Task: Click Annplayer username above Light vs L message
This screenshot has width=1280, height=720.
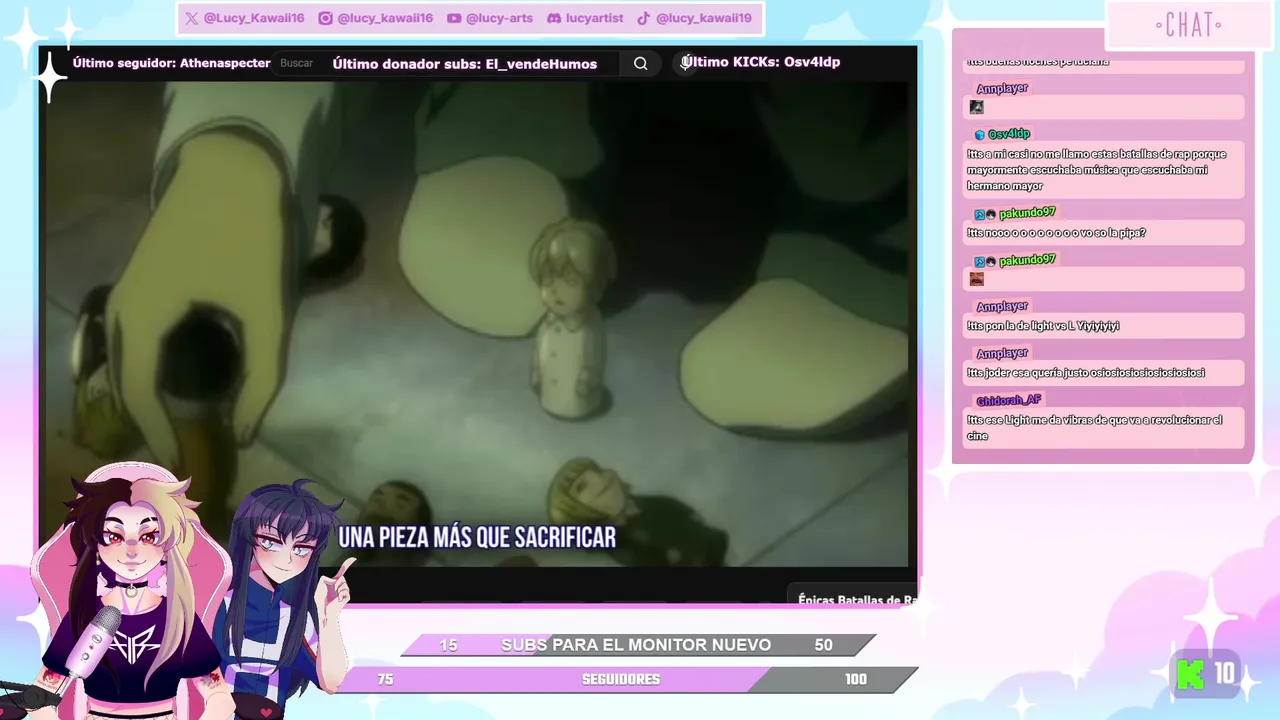Action: pos(1002,306)
